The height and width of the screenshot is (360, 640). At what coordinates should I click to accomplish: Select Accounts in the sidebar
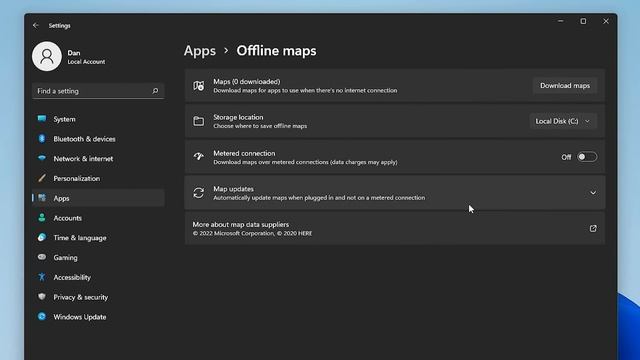(x=98, y=218)
